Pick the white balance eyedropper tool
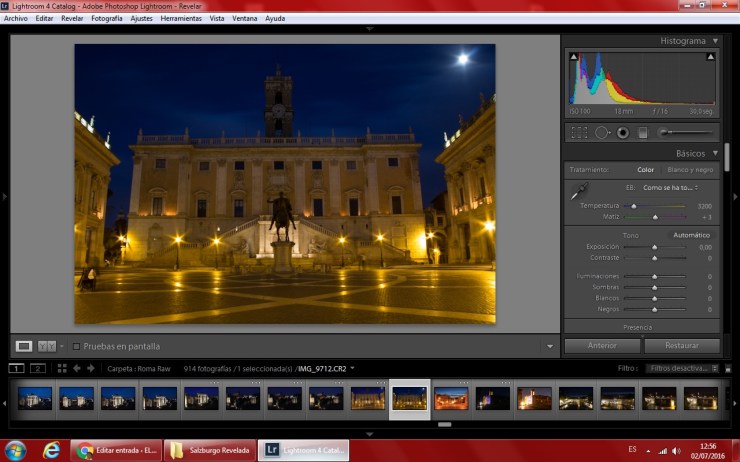This screenshot has width=740, height=462. (579, 190)
